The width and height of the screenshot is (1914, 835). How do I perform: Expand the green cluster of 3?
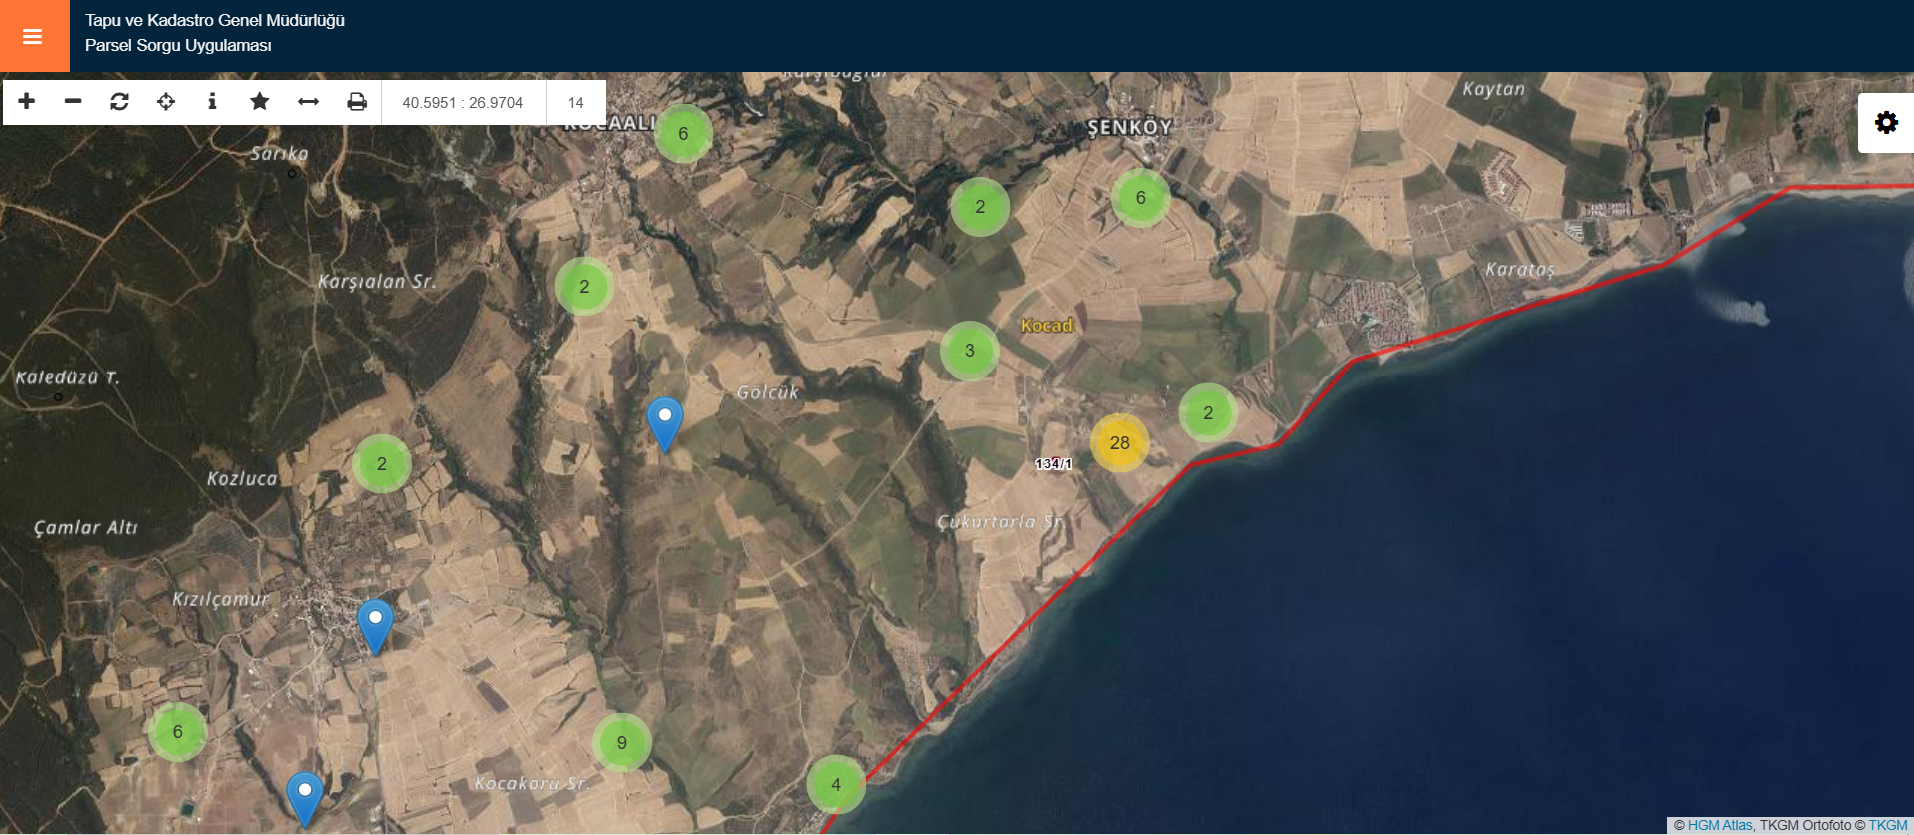[x=969, y=351]
